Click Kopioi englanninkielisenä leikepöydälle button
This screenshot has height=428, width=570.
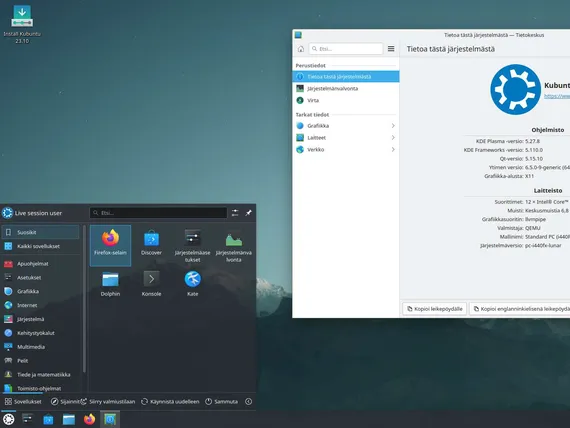[x=520, y=309]
